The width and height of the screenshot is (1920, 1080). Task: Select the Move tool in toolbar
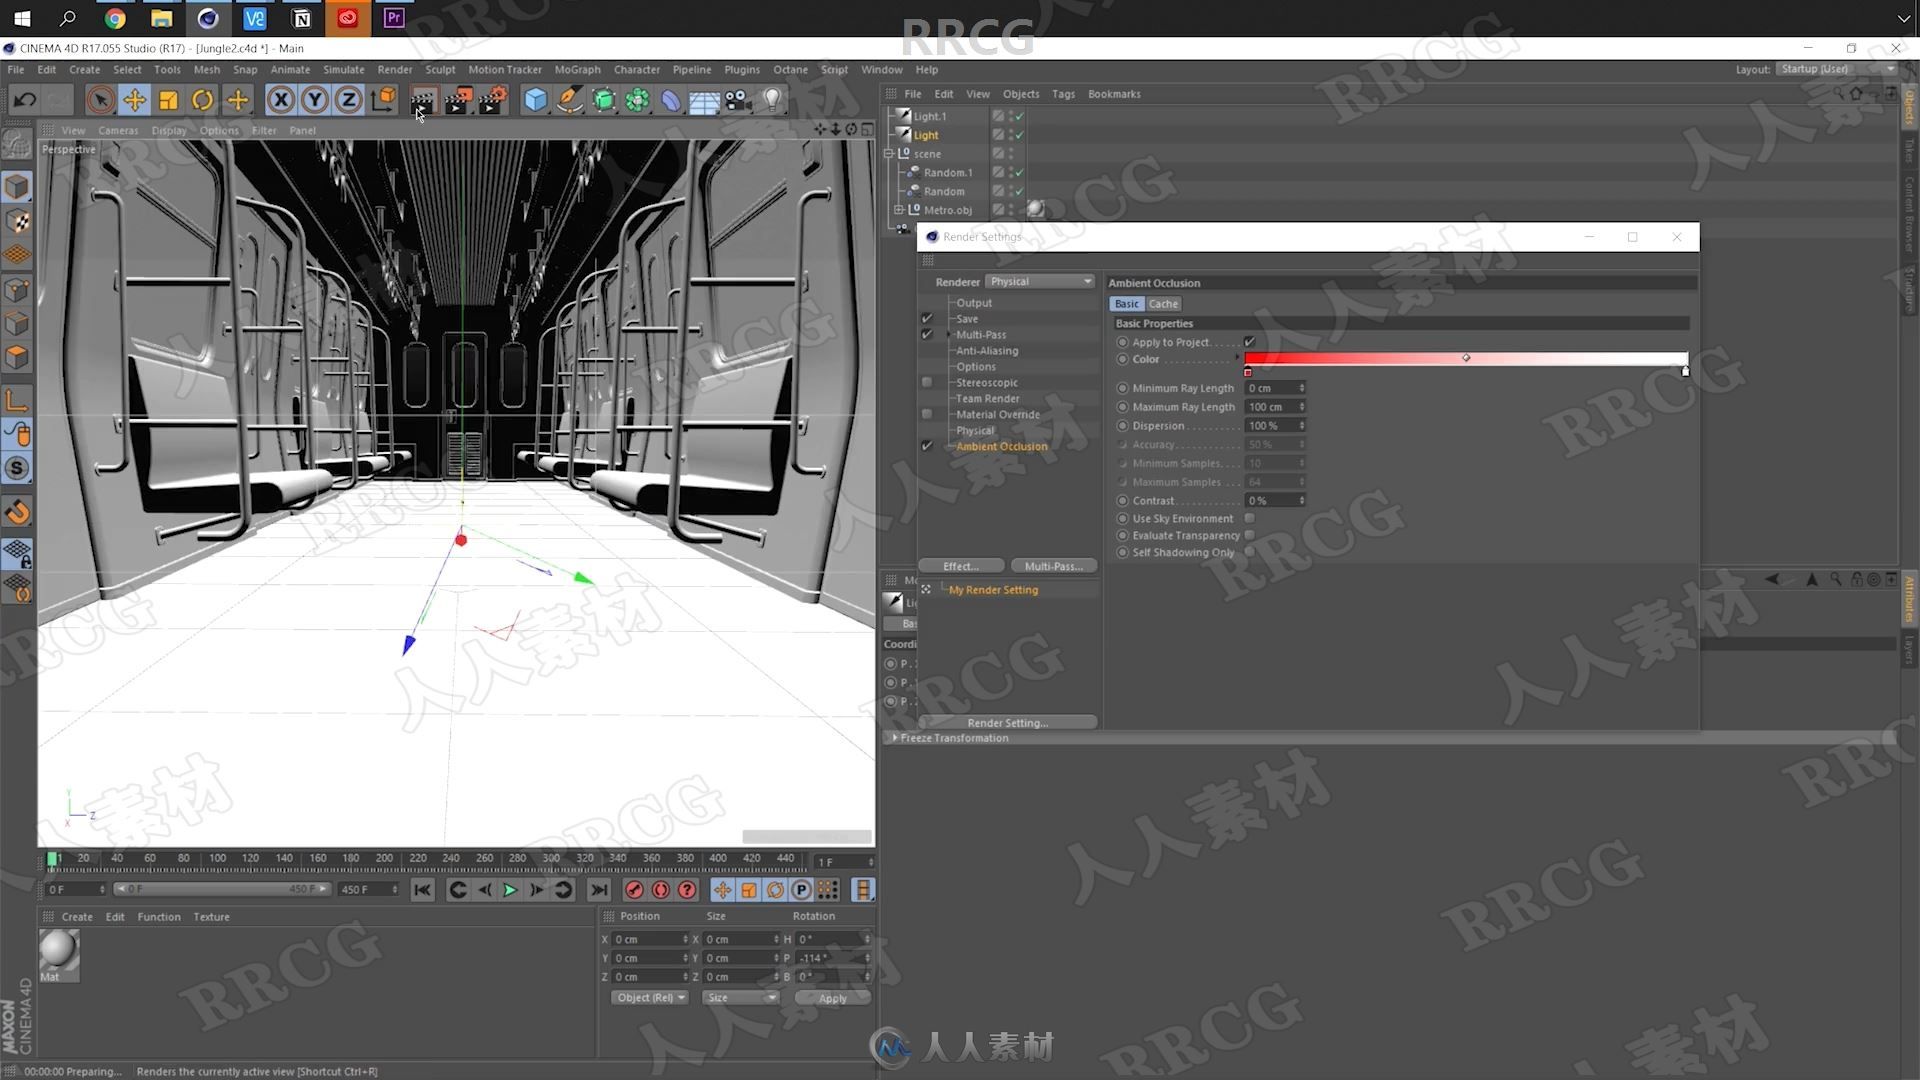pos(132,99)
